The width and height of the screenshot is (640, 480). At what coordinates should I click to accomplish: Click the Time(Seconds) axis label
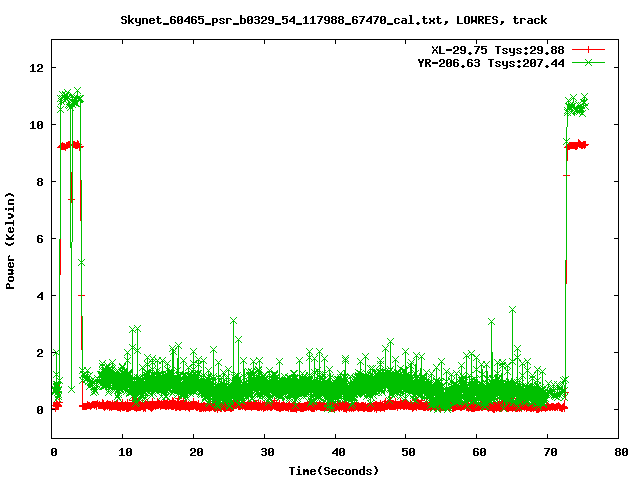tap(333, 471)
